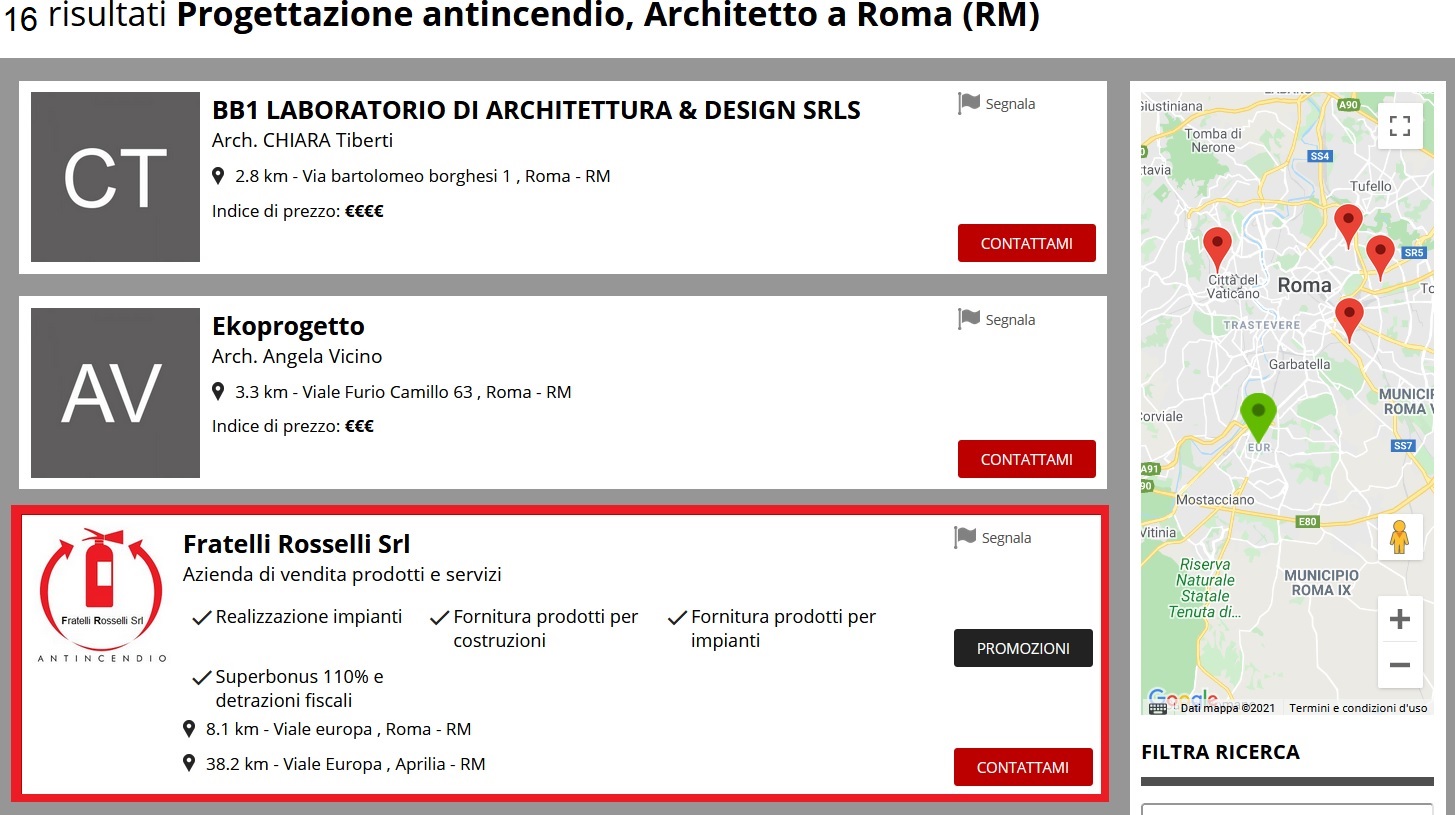The image size is (1455, 815).
Task: Click CONTATTAMI for Fratelli Rosselli Srl
Action: tap(1023, 767)
